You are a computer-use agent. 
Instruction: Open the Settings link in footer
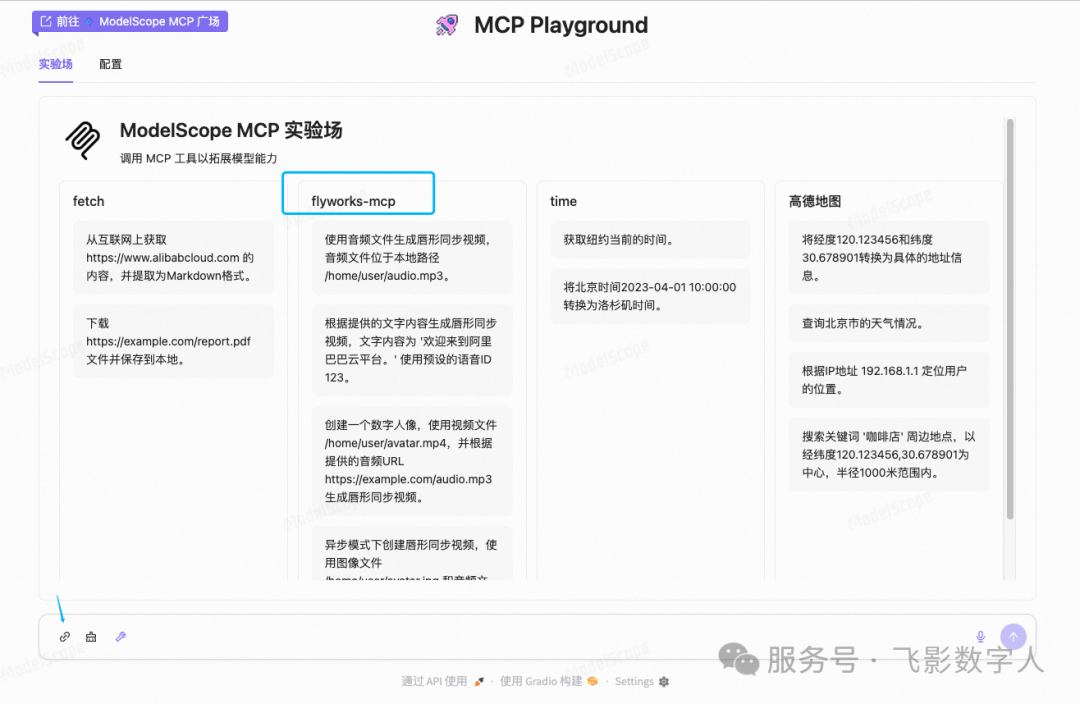coord(641,681)
